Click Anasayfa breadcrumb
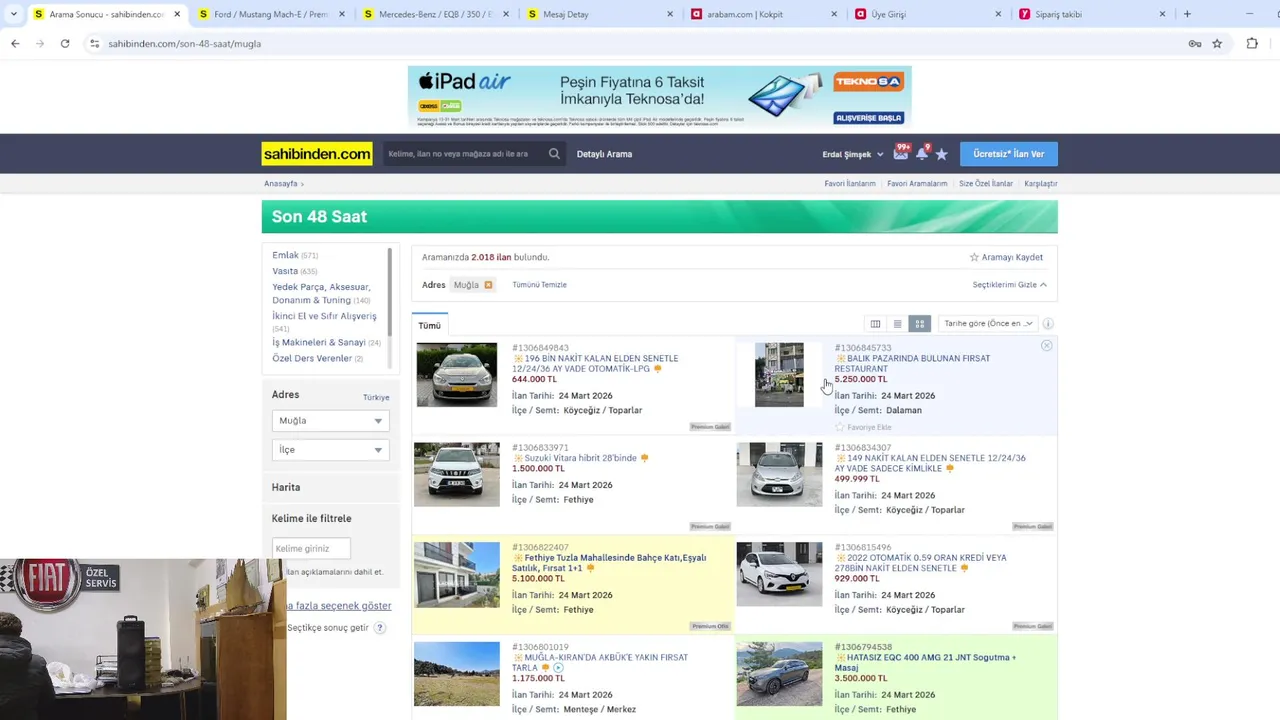The height and width of the screenshot is (720, 1280). click(x=281, y=184)
